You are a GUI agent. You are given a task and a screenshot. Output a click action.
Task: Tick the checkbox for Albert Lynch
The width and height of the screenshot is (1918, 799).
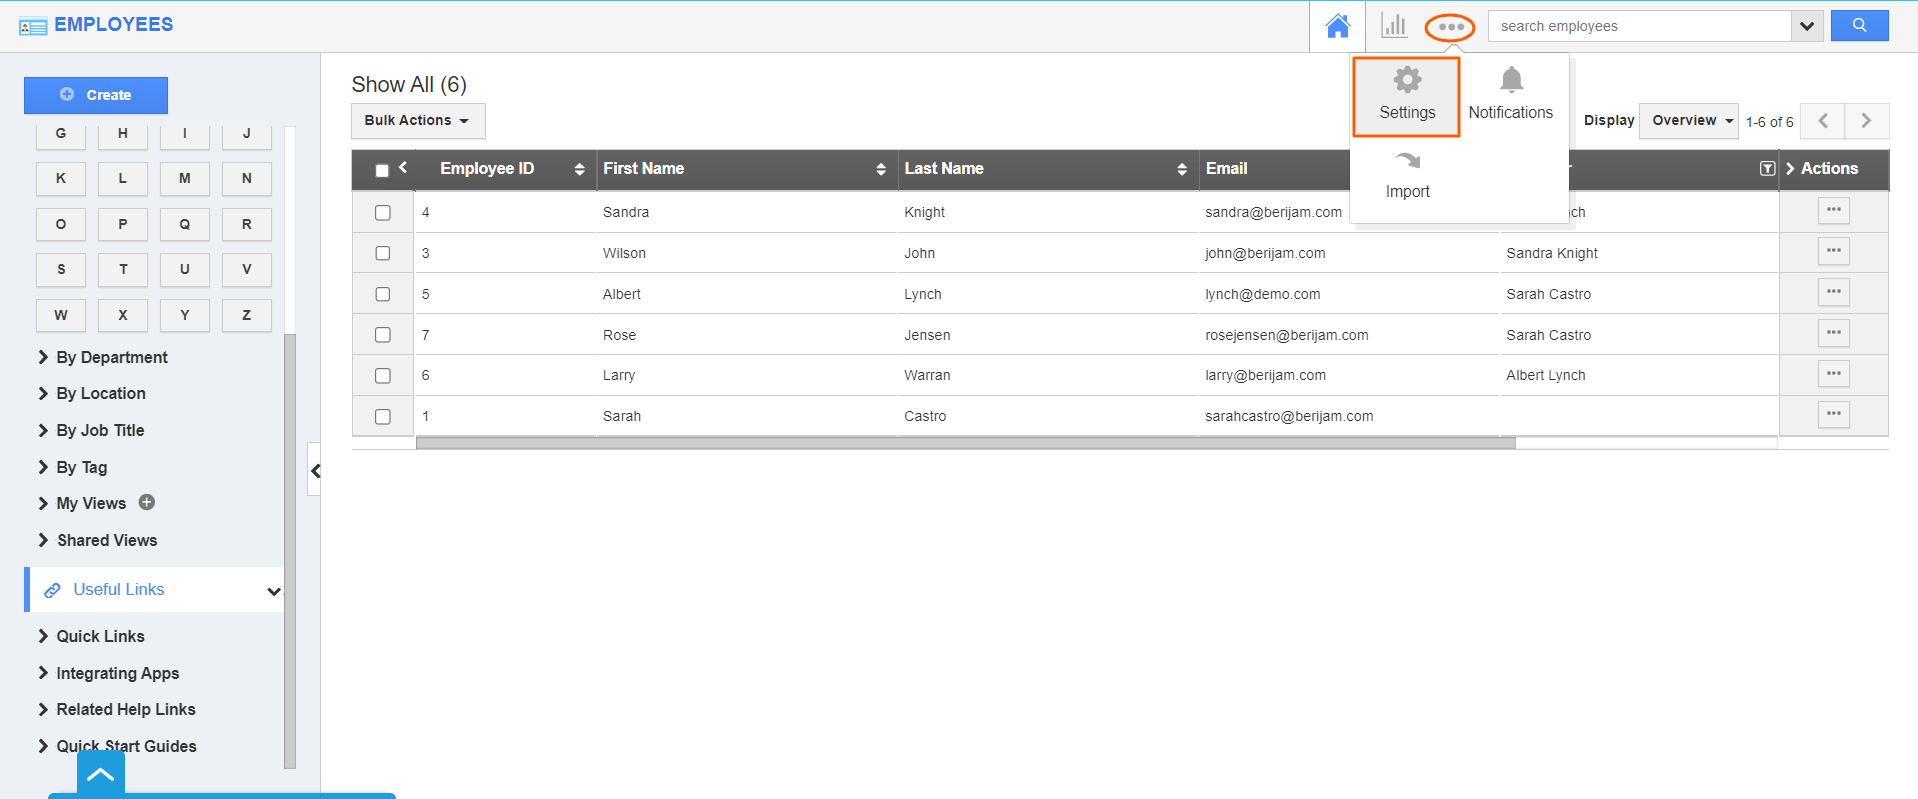[x=383, y=294]
